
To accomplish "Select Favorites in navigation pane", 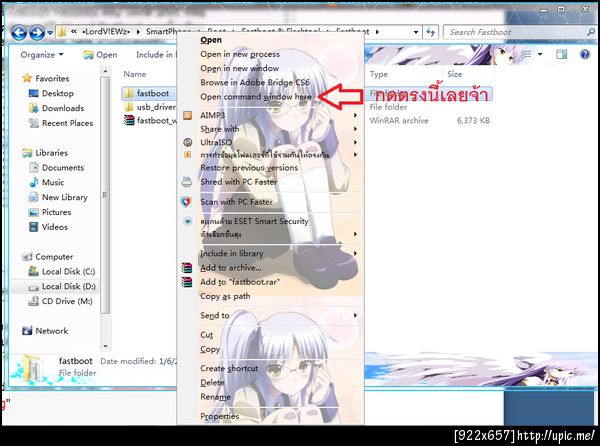I will [46, 78].
